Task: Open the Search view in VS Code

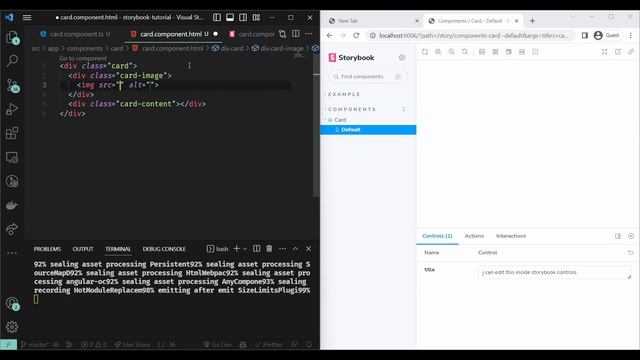Action: pyautogui.click(x=12, y=61)
